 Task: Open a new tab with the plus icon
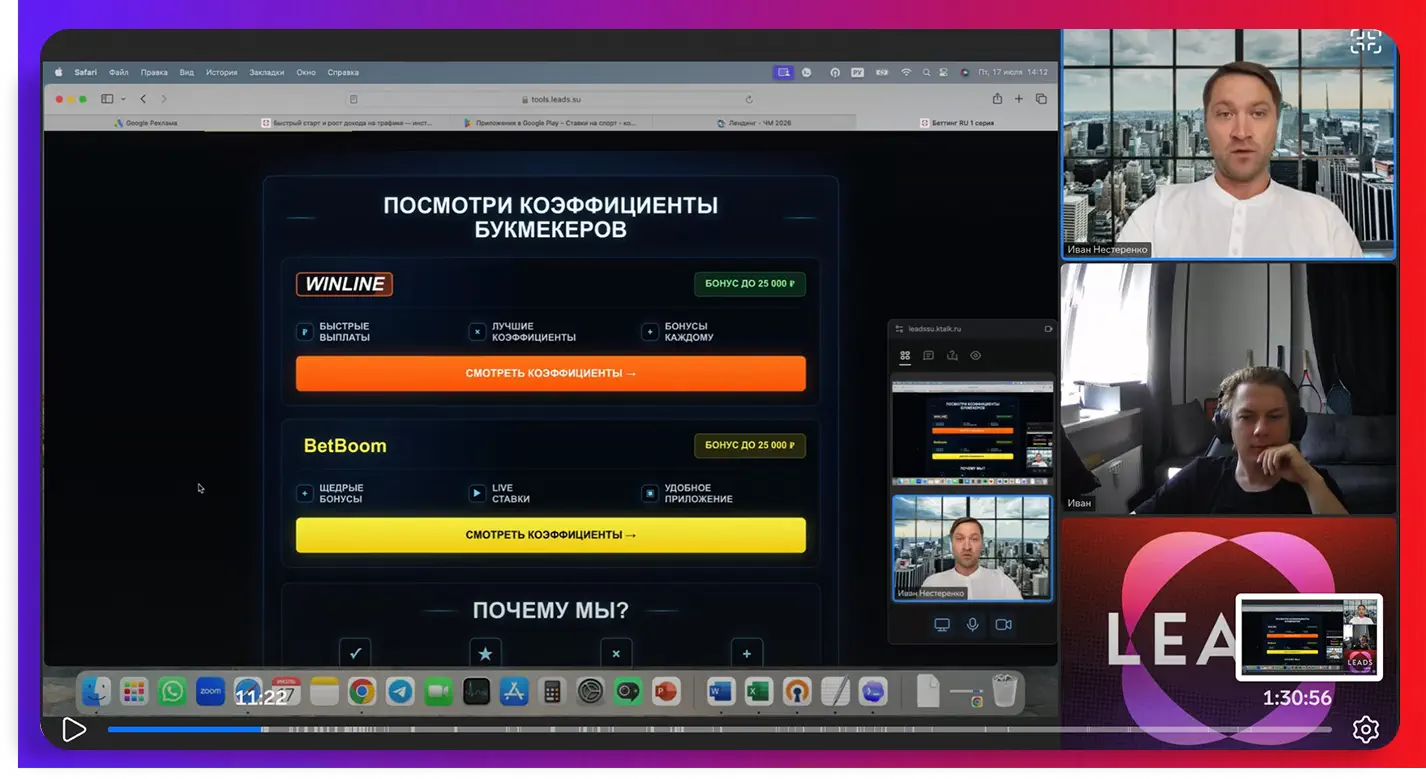(1019, 99)
